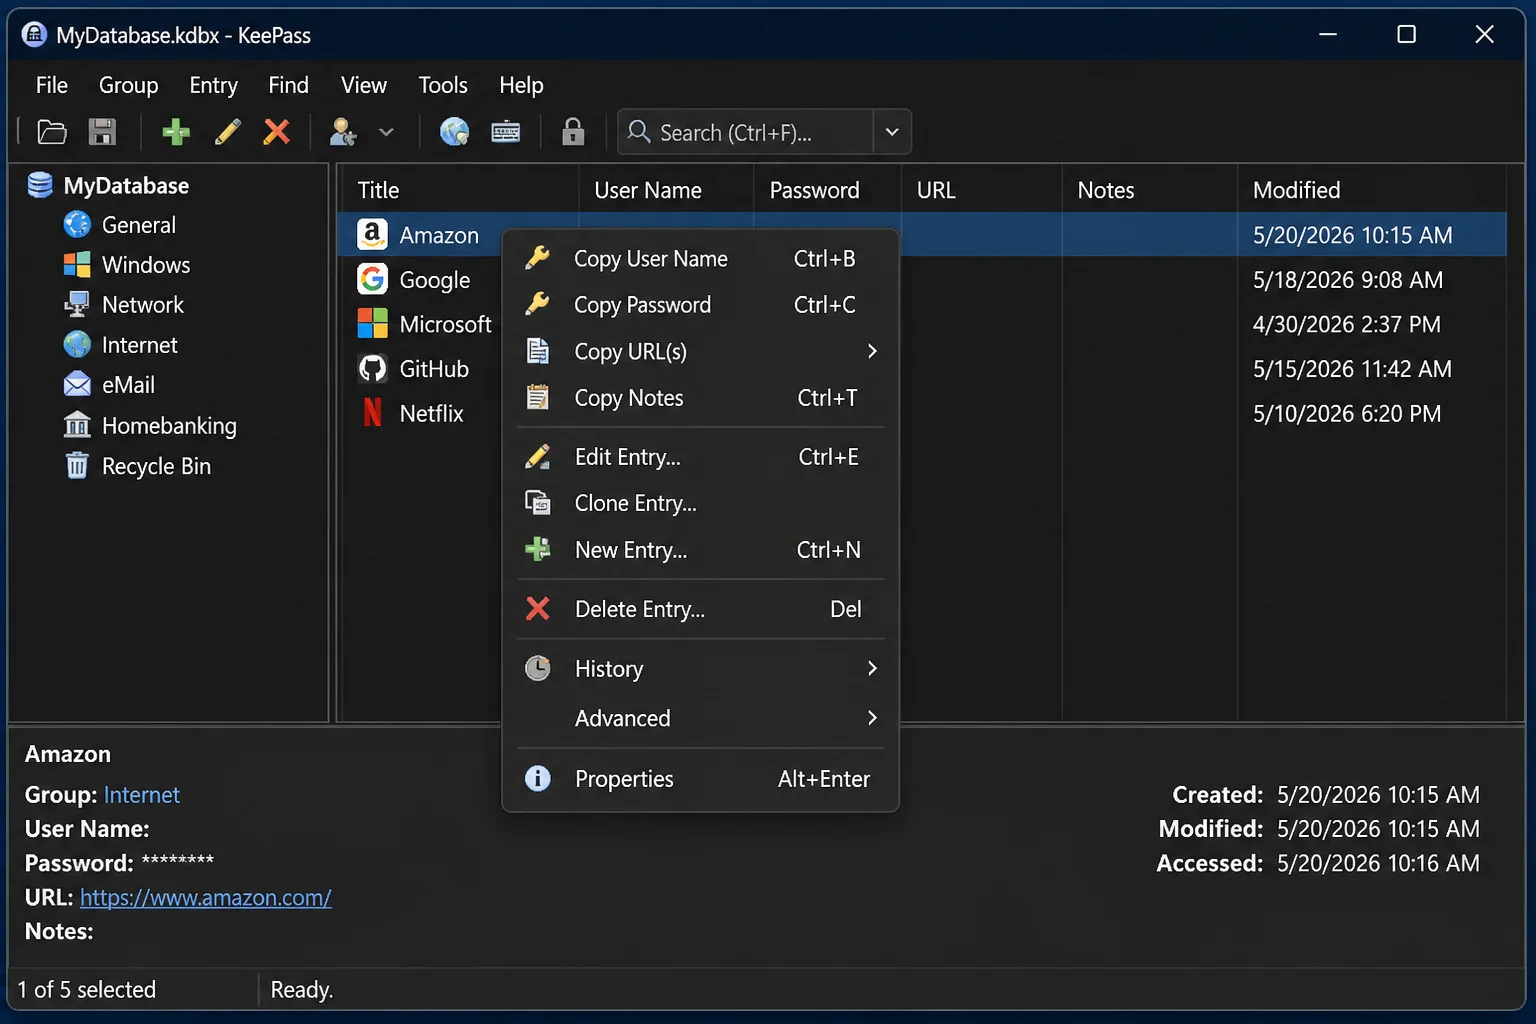Sort by Password column header

point(827,190)
